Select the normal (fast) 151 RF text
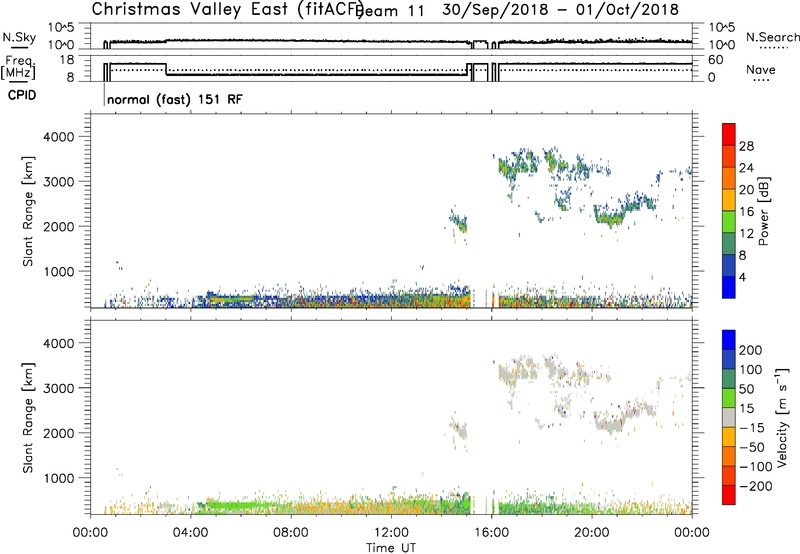The height and width of the screenshot is (554, 800). [x=175, y=99]
